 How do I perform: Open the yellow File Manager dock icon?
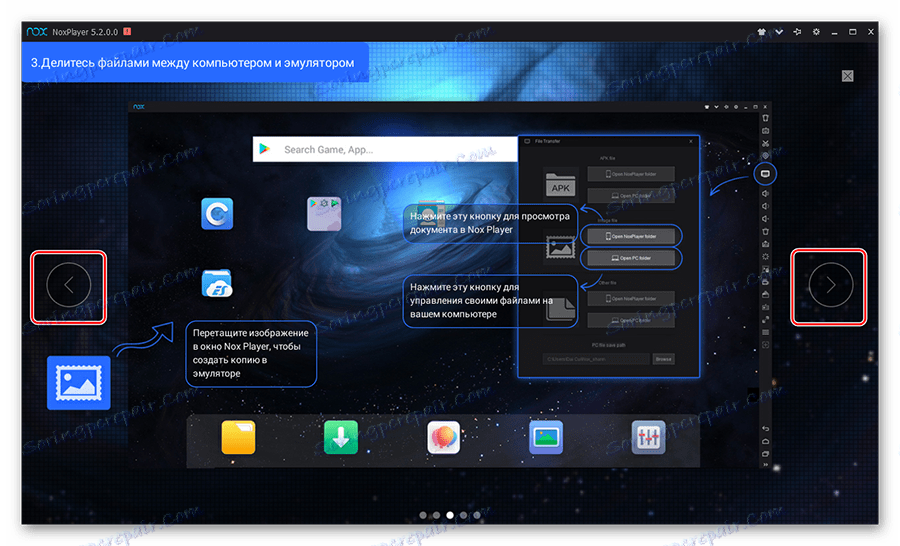(238, 437)
